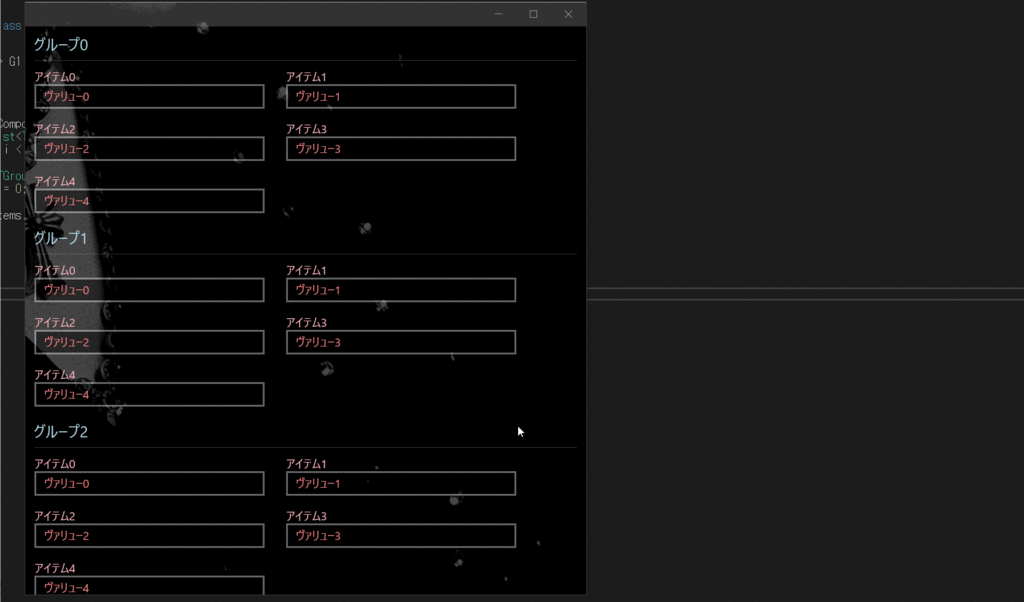Select the アイテム4 text box in グループ1

(150, 394)
